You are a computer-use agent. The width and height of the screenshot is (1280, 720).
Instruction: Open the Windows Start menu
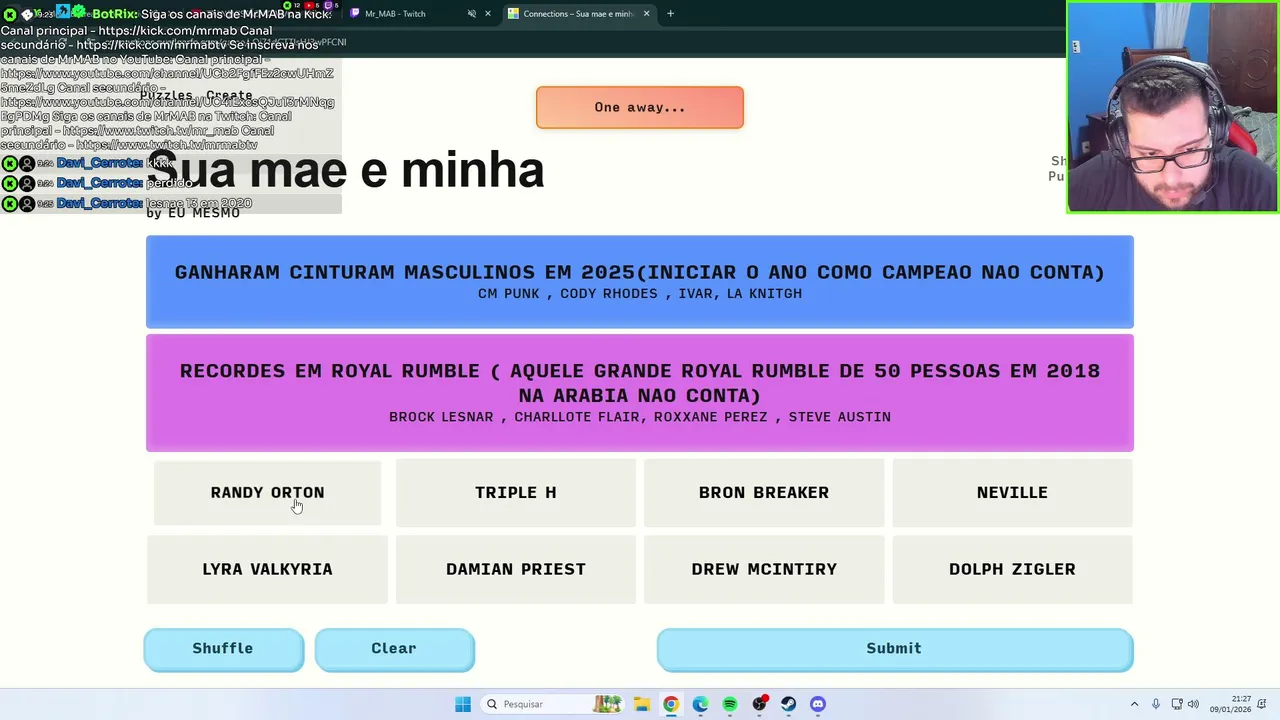[462, 704]
